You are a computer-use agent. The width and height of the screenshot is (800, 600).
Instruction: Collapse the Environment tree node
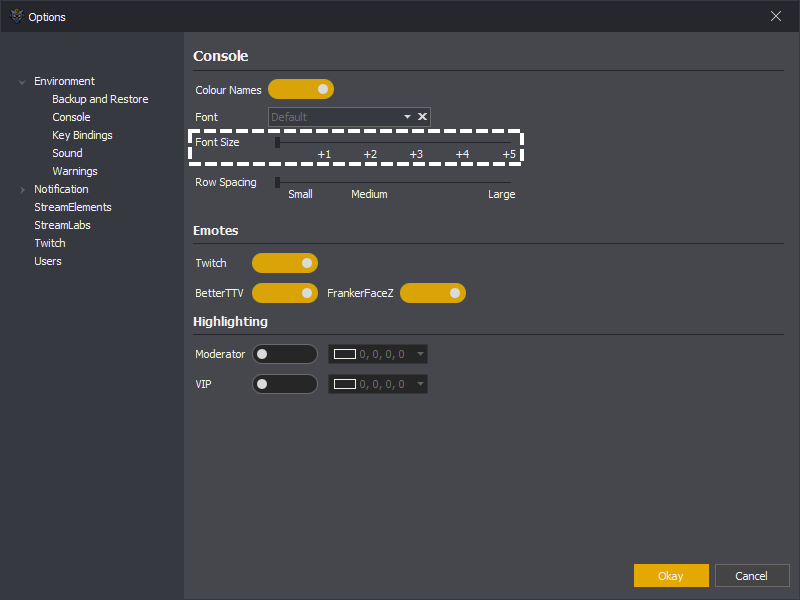click(22, 82)
